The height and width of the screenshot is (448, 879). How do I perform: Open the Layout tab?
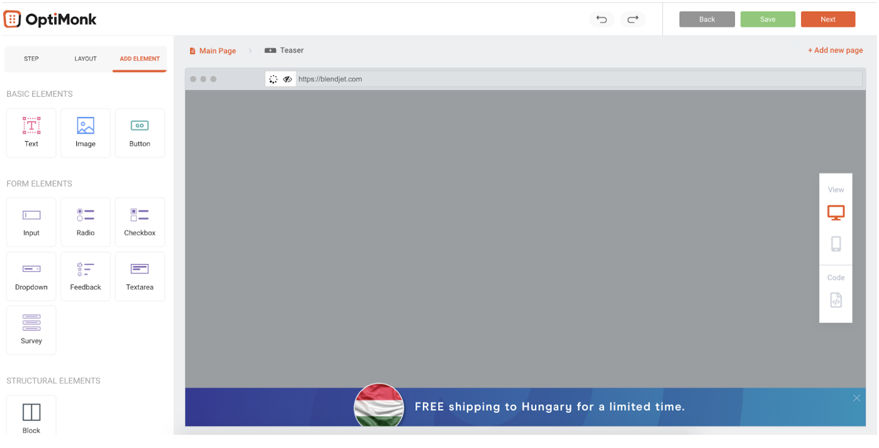tap(85, 58)
